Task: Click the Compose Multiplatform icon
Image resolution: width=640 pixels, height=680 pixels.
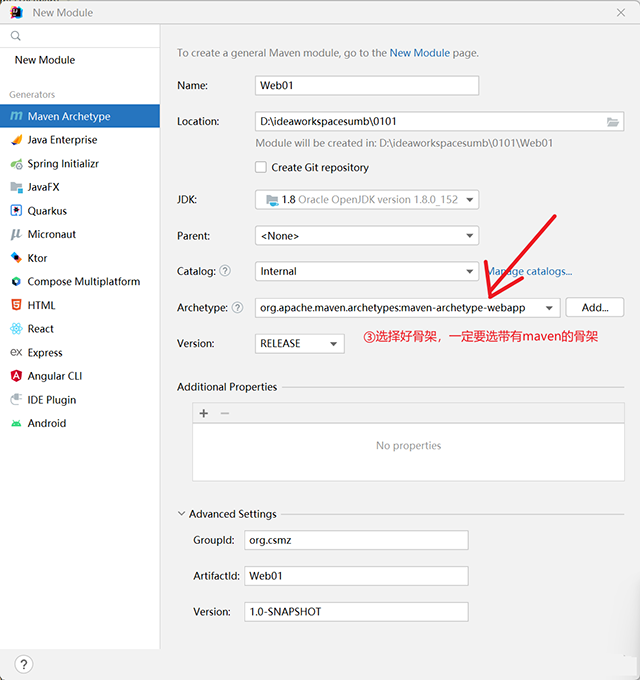Action: coord(16,281)
